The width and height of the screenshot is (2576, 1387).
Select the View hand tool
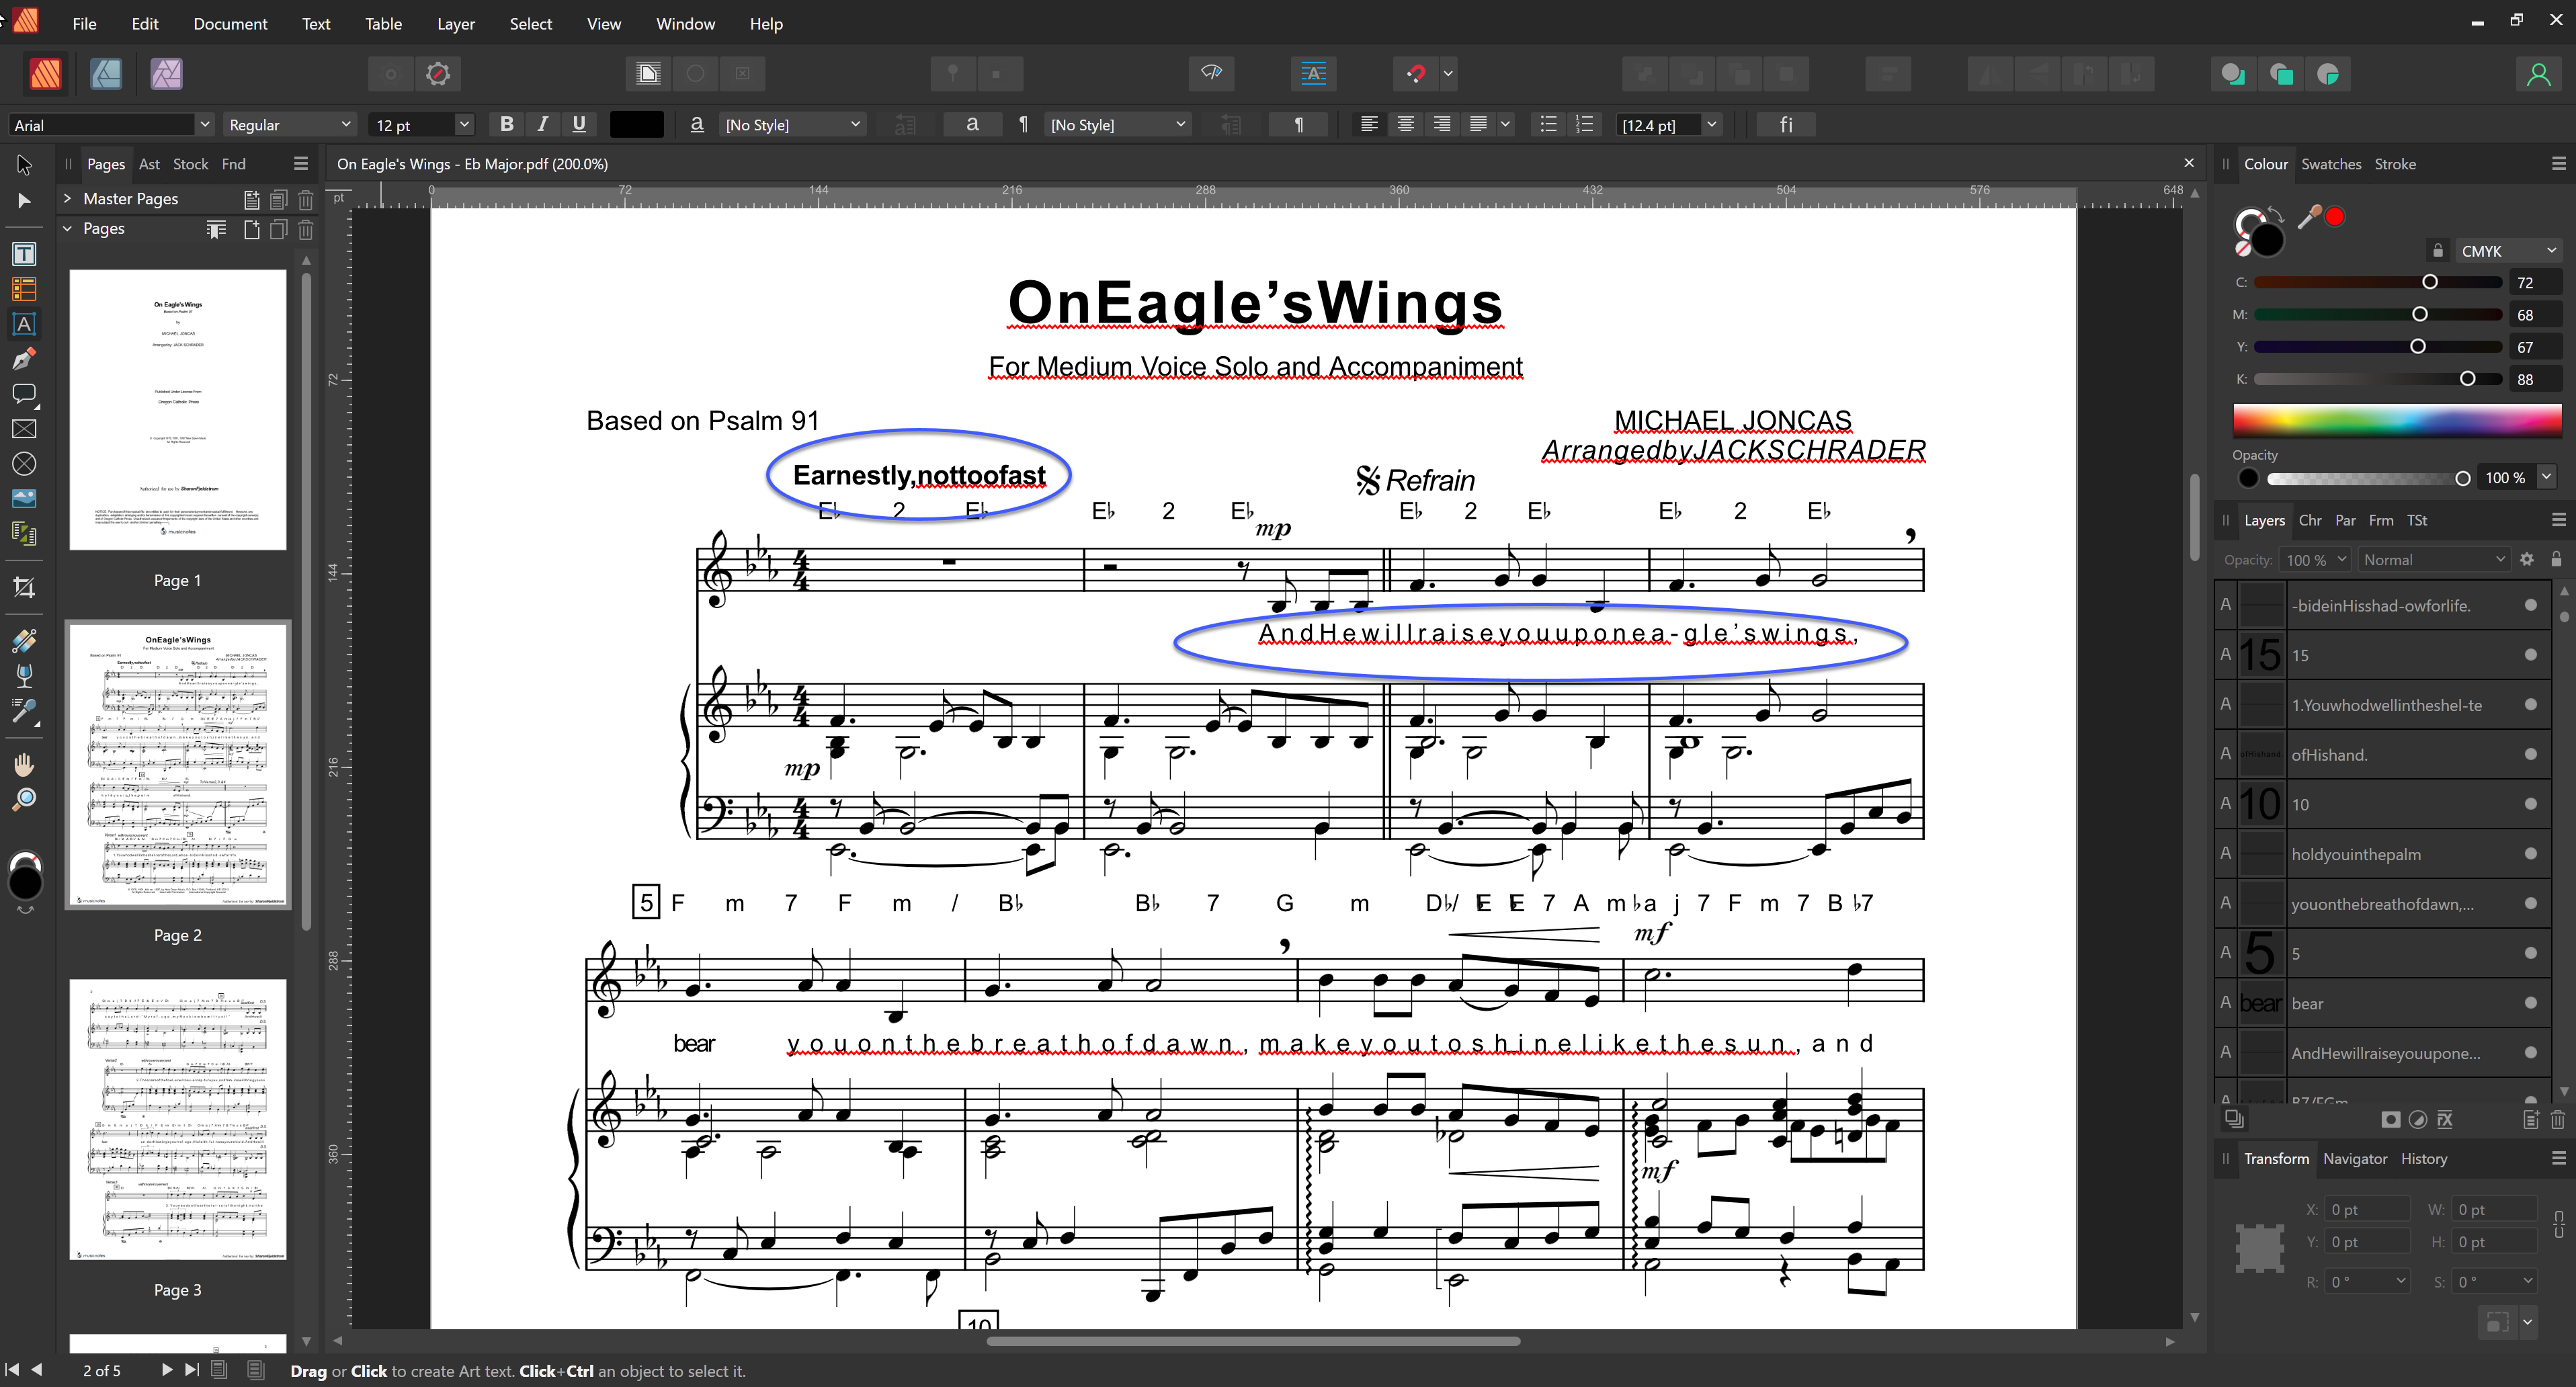[x=24, y=765]
